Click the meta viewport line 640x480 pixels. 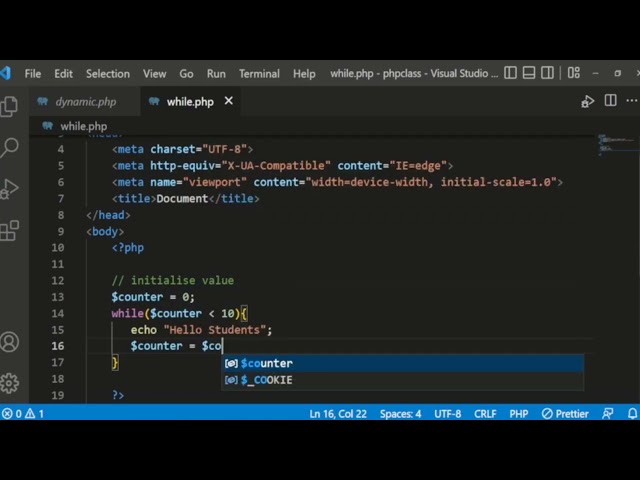[337, 182]
